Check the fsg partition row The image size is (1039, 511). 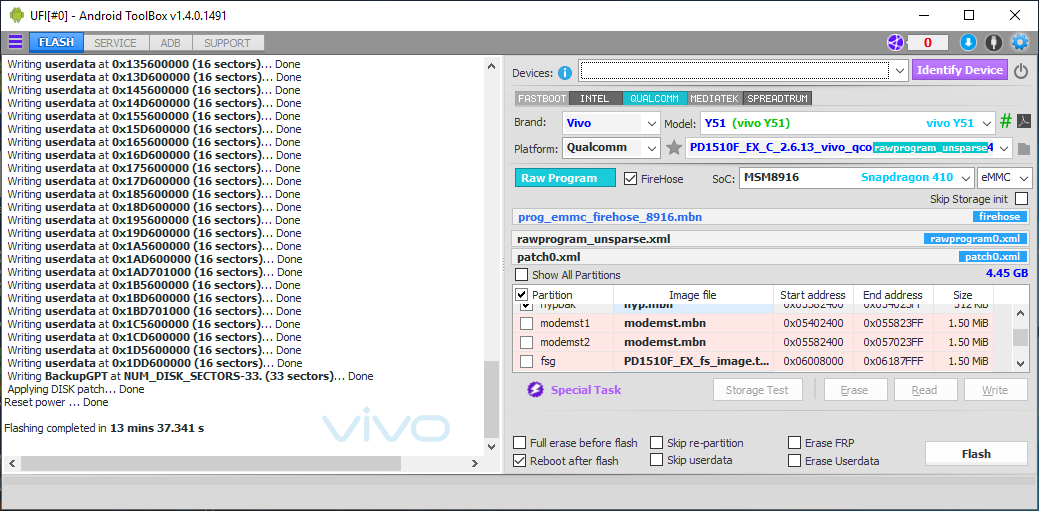coord(526,361)
